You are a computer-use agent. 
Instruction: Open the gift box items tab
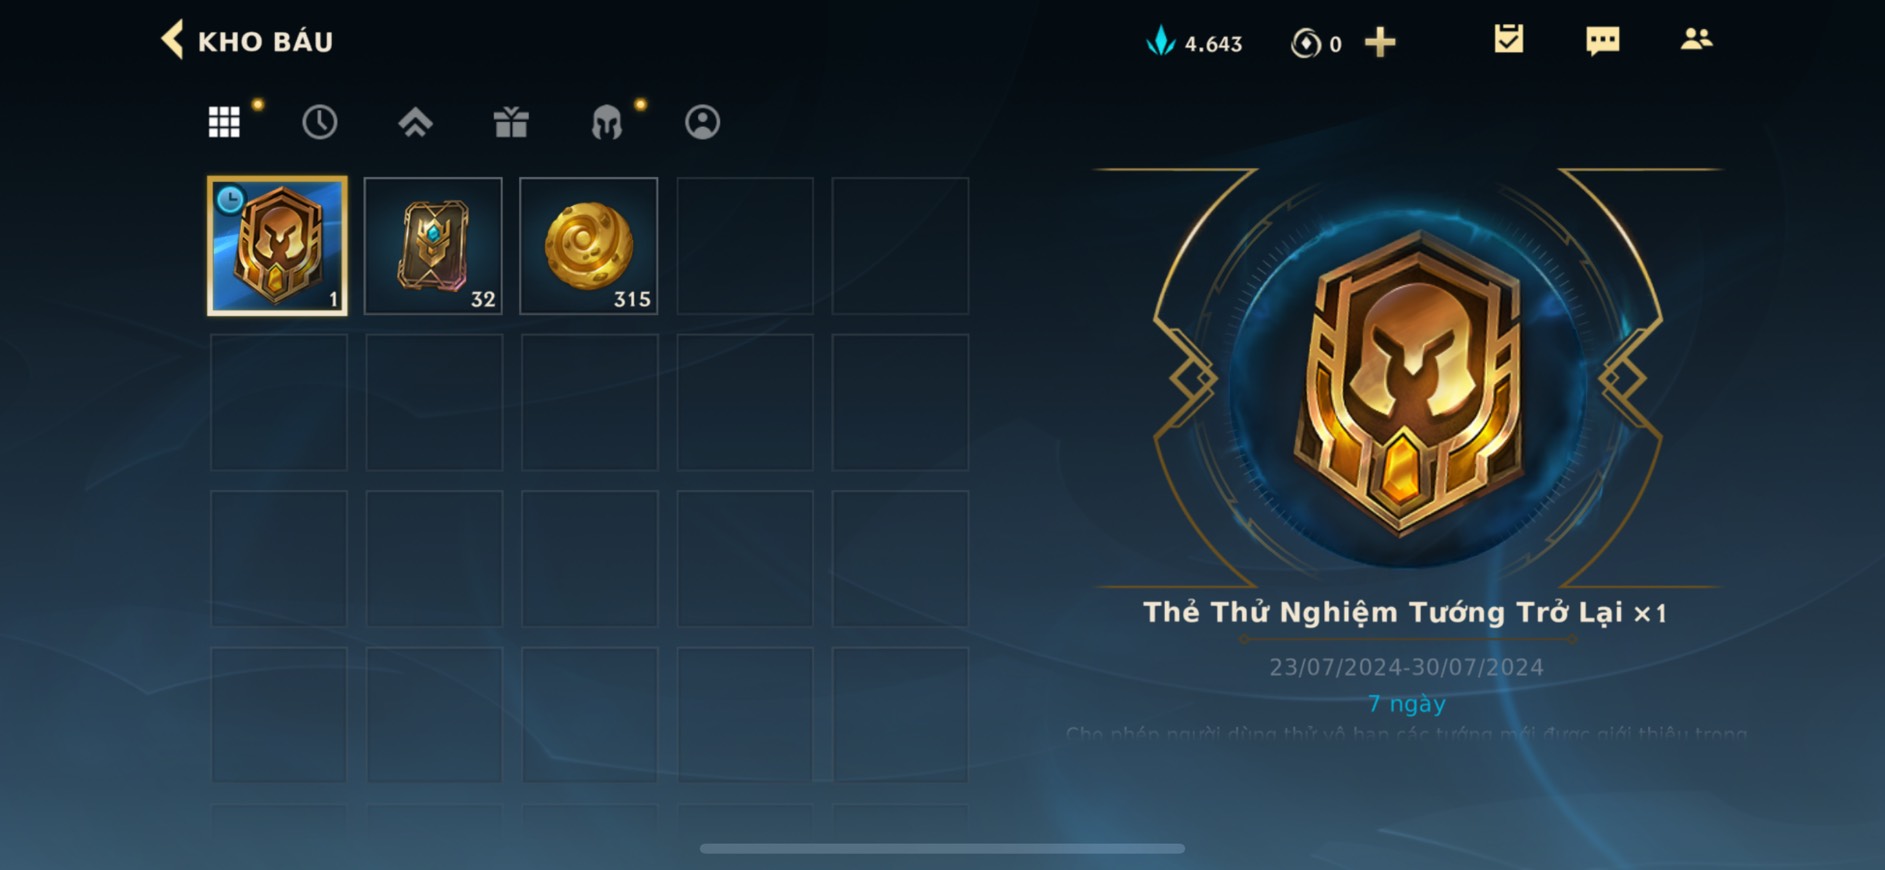pos(511,122)
